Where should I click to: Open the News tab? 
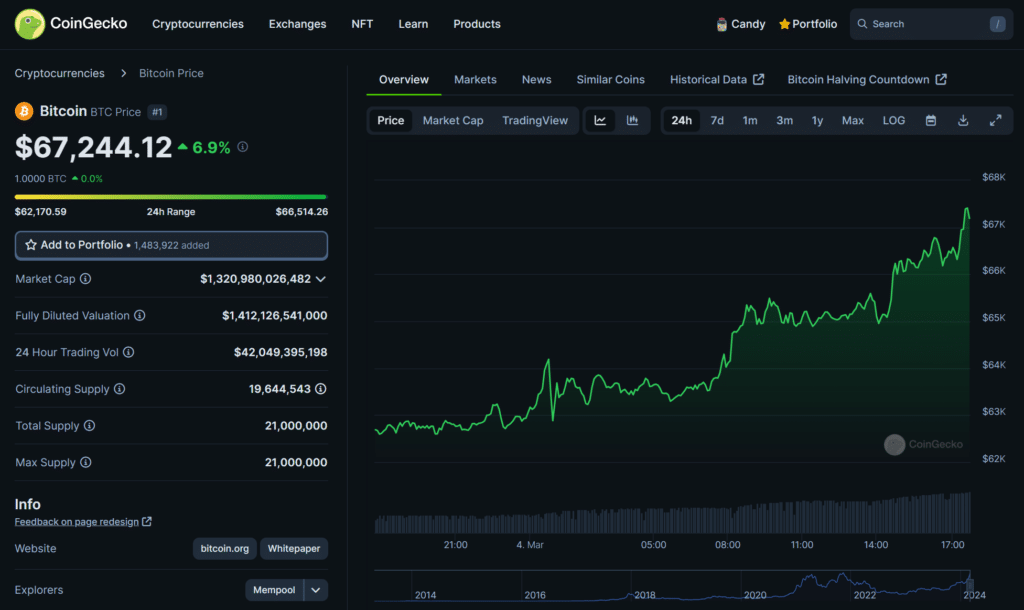click(536, 80)
